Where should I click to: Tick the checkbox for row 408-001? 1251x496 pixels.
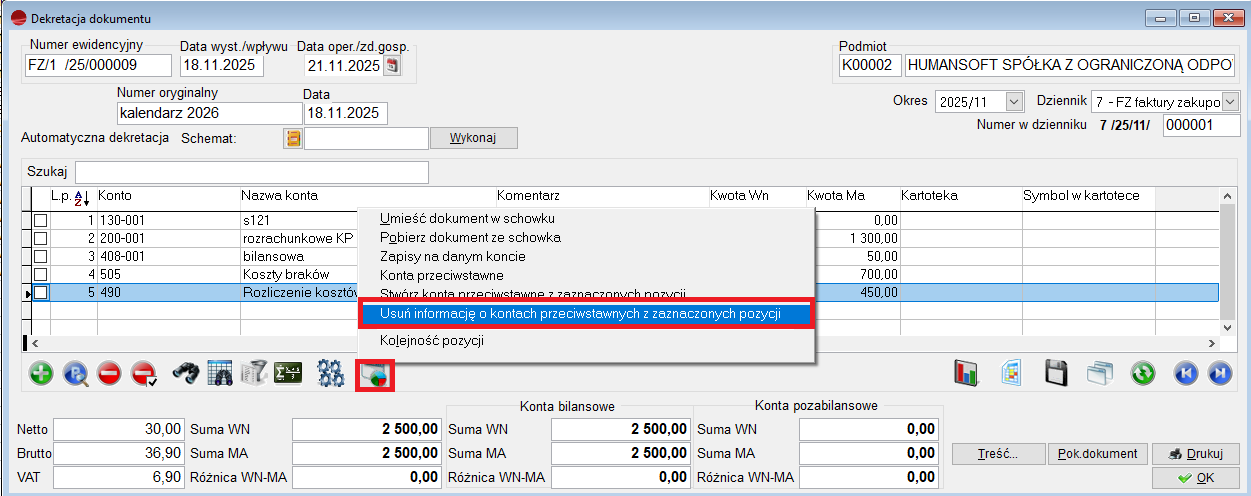(41, 256)
